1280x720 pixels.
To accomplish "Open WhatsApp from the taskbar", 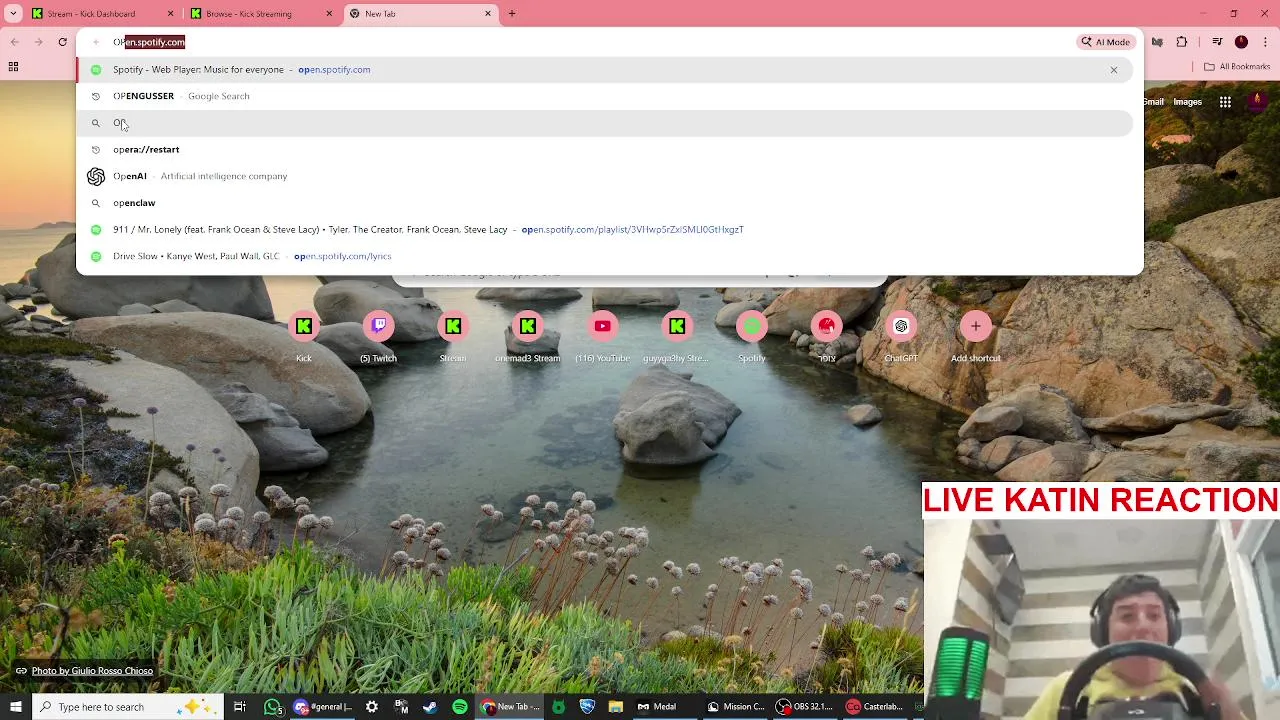I will (273, 707).
